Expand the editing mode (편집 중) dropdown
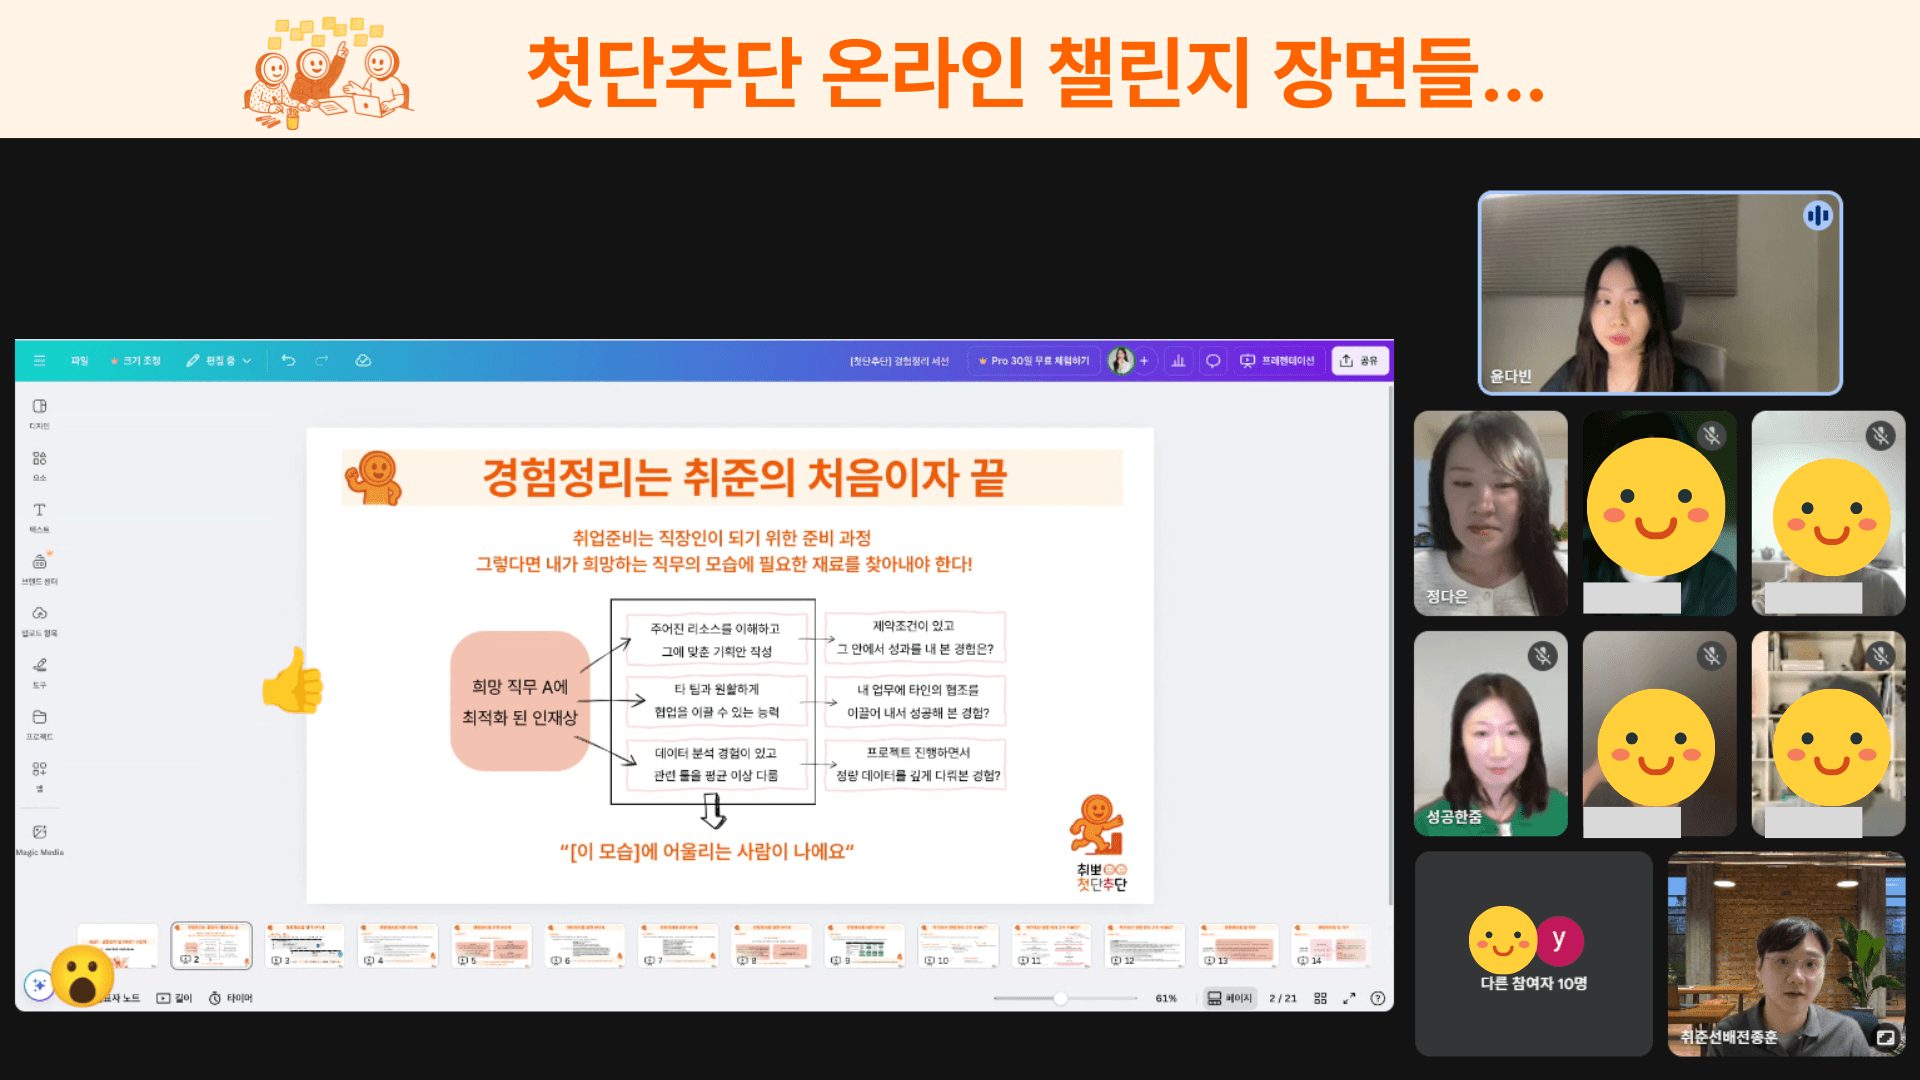 tap(219, 361)
